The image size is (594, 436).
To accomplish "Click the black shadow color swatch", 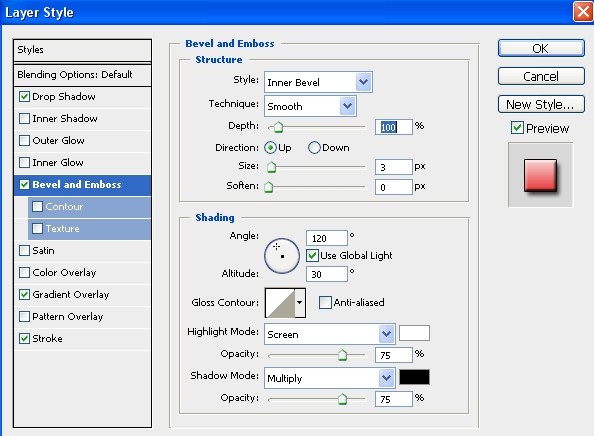I will click(x=414, y=377).
